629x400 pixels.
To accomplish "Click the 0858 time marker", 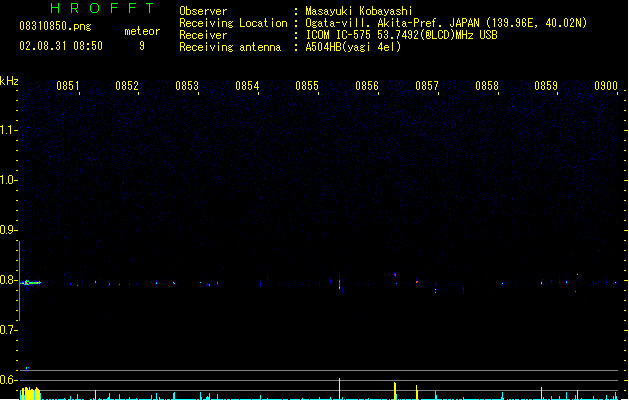I will click(x=487, y=86).
